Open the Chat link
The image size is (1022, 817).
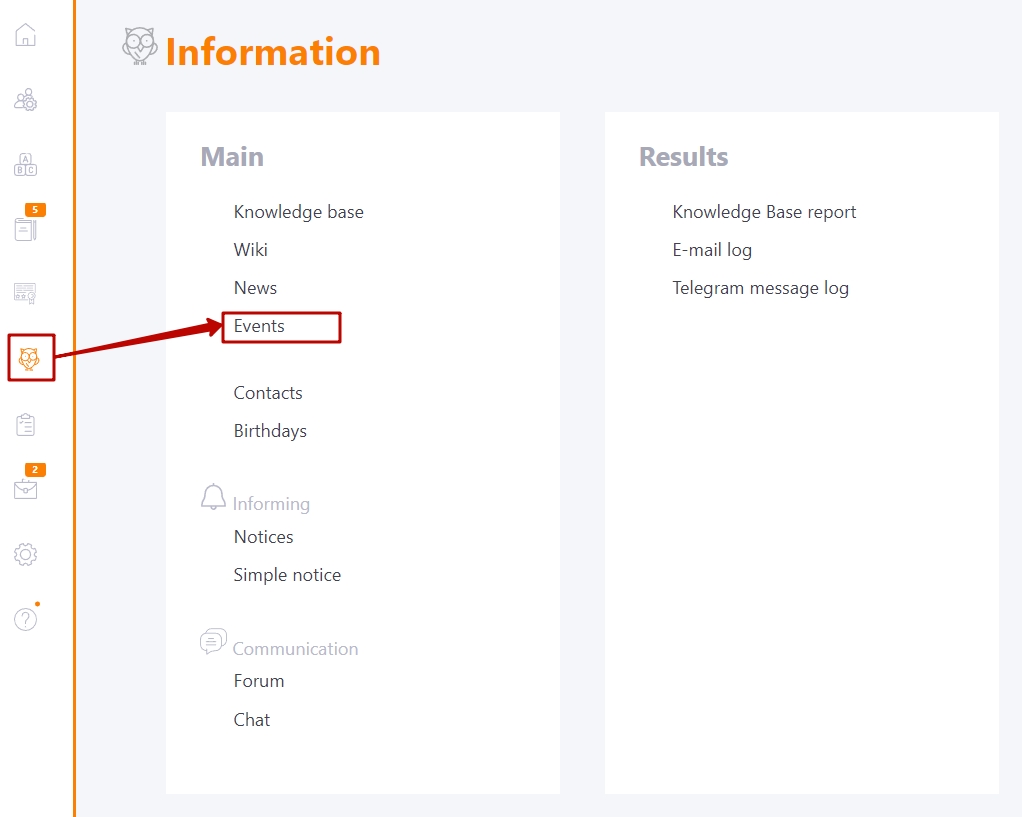[252, 719]
